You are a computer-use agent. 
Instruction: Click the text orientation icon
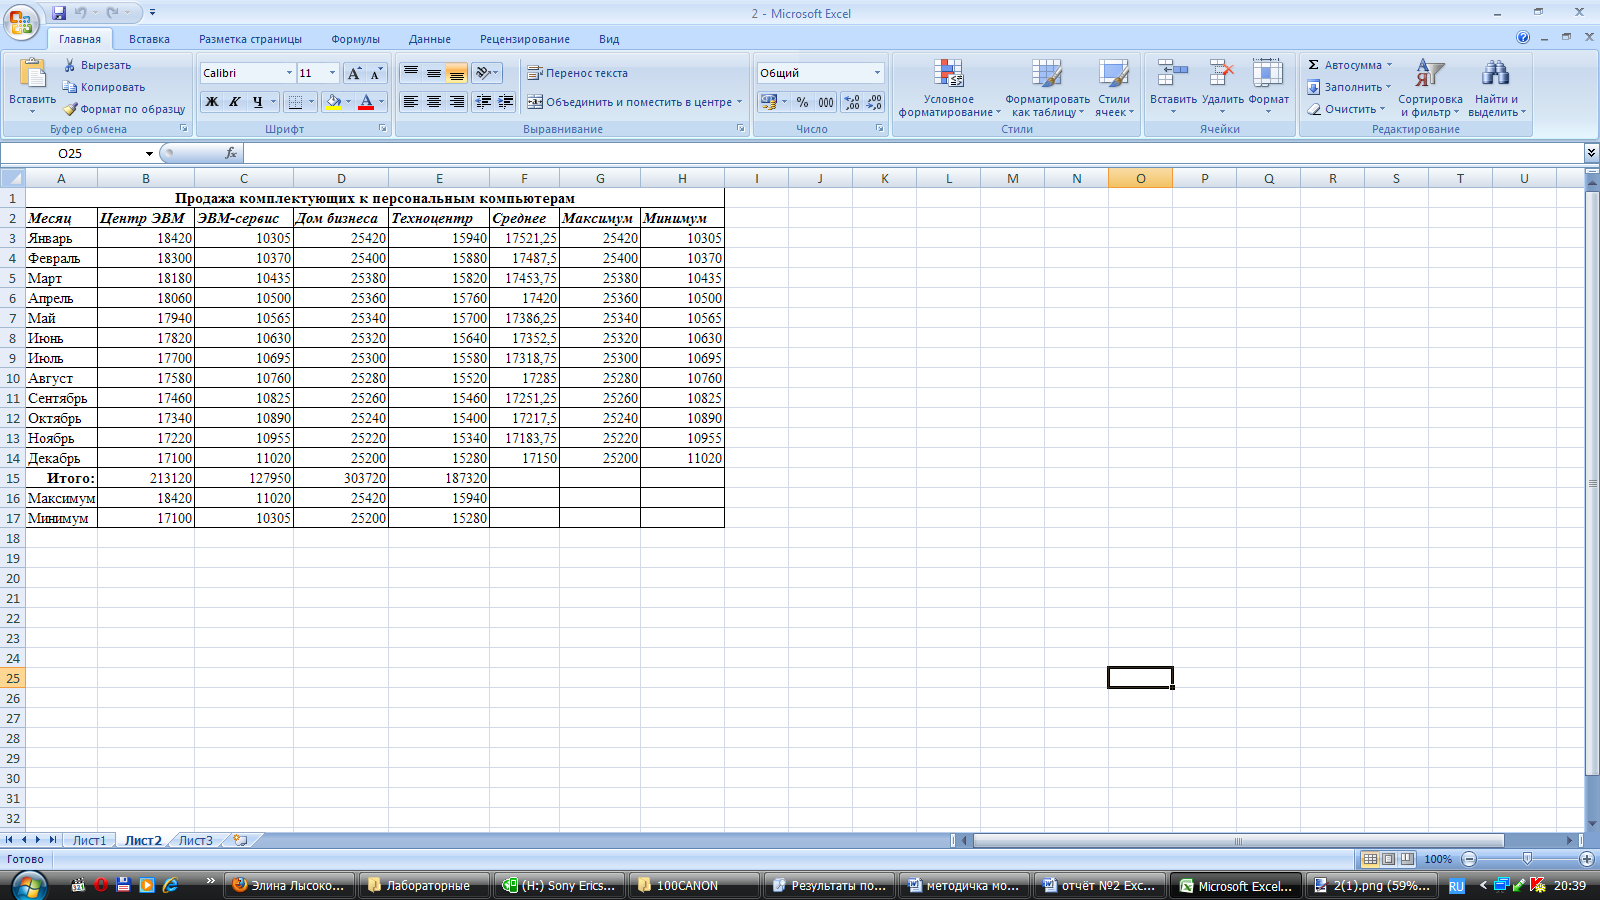coord(485,73)
